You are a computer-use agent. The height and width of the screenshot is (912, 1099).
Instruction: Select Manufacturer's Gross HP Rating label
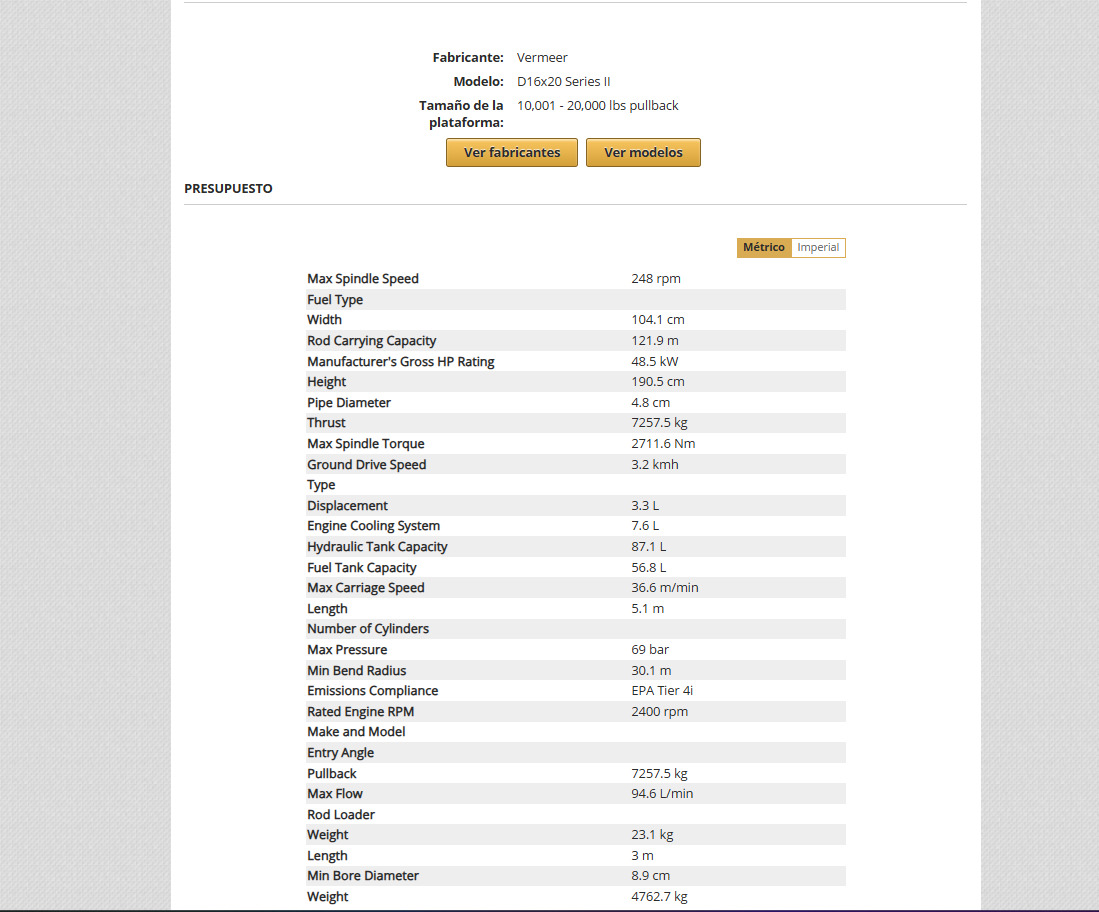400,362
